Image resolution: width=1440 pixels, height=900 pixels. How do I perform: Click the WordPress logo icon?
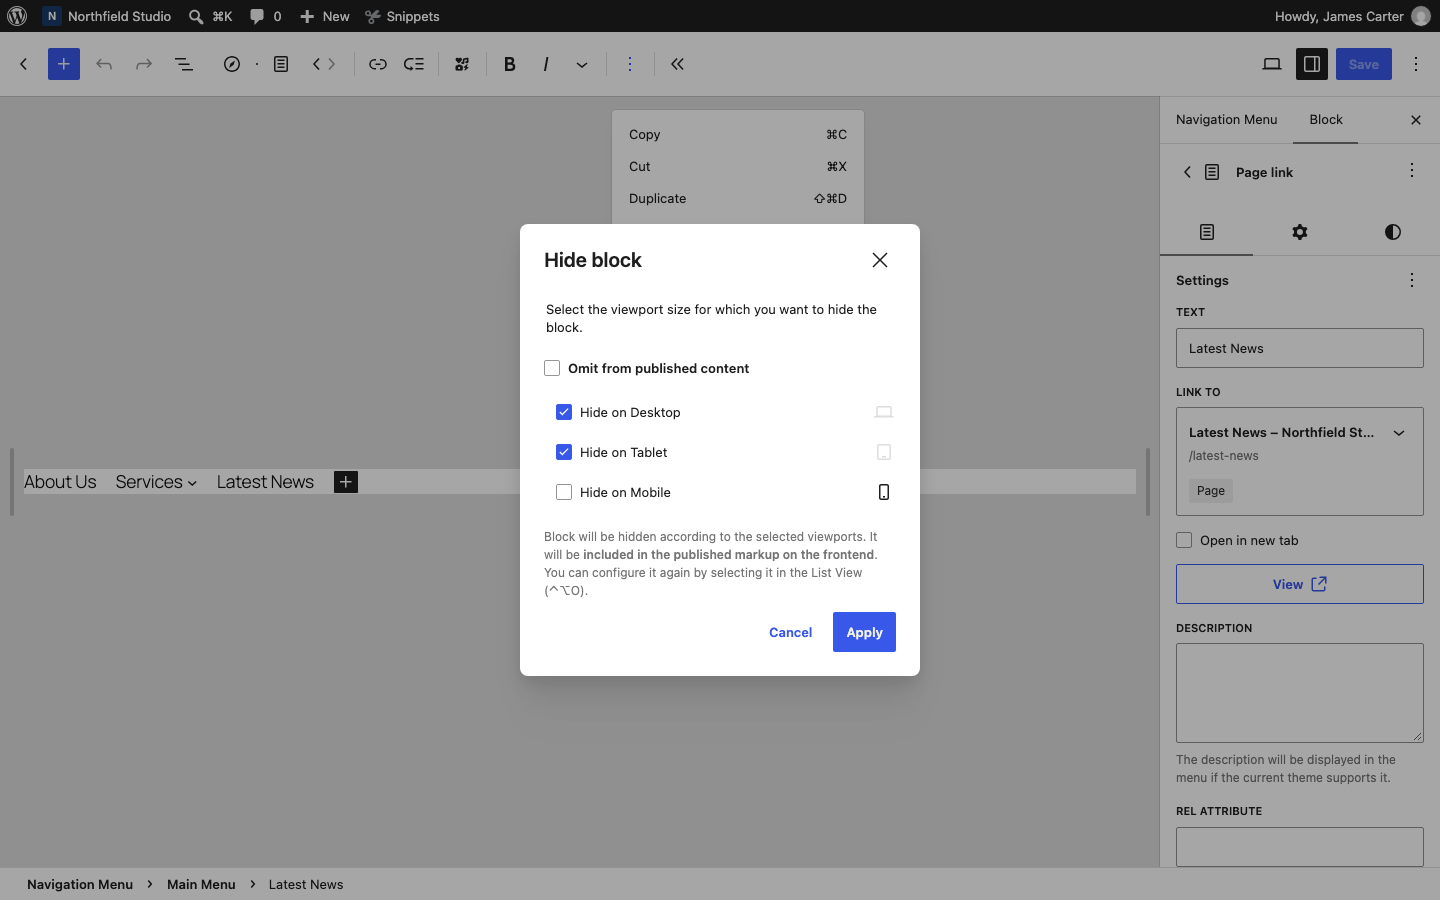coord(17,16)
